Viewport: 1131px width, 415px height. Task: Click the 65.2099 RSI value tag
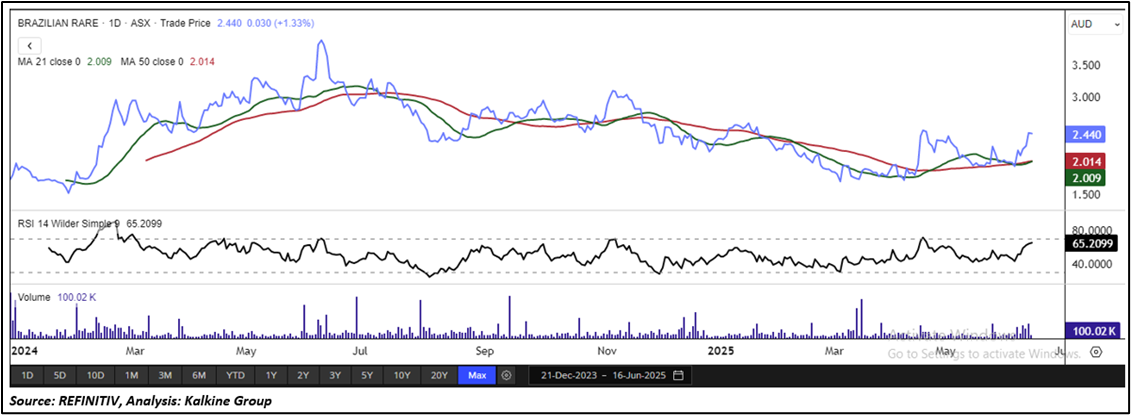point(1091,243)
